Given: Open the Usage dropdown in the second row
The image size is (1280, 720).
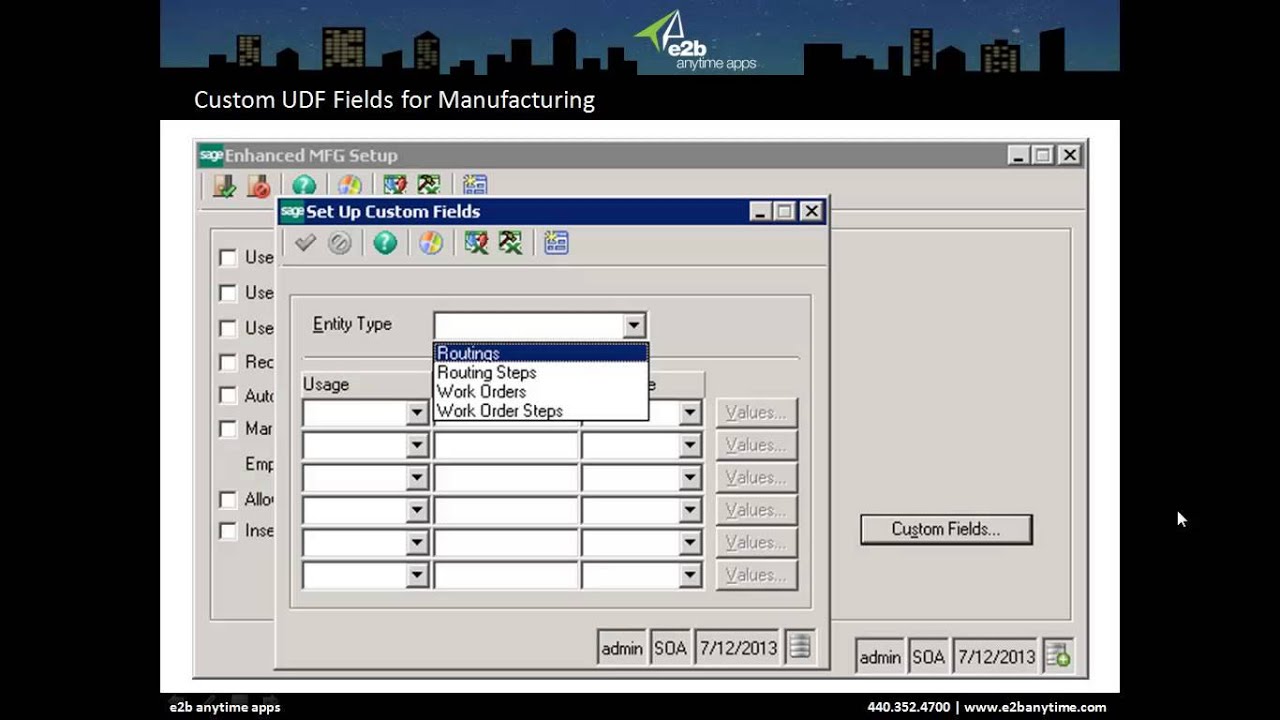Looking at the screenshot, I should 417,445.
